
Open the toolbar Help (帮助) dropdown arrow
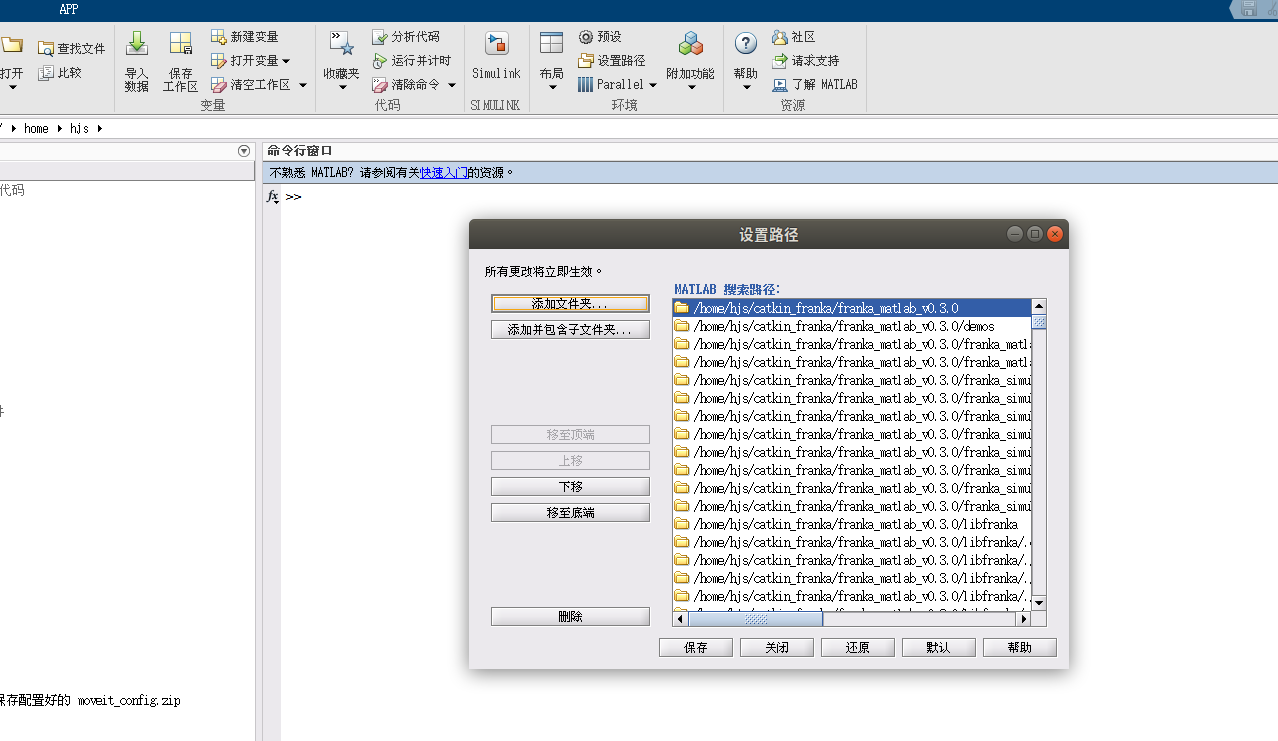click(746, 88)
